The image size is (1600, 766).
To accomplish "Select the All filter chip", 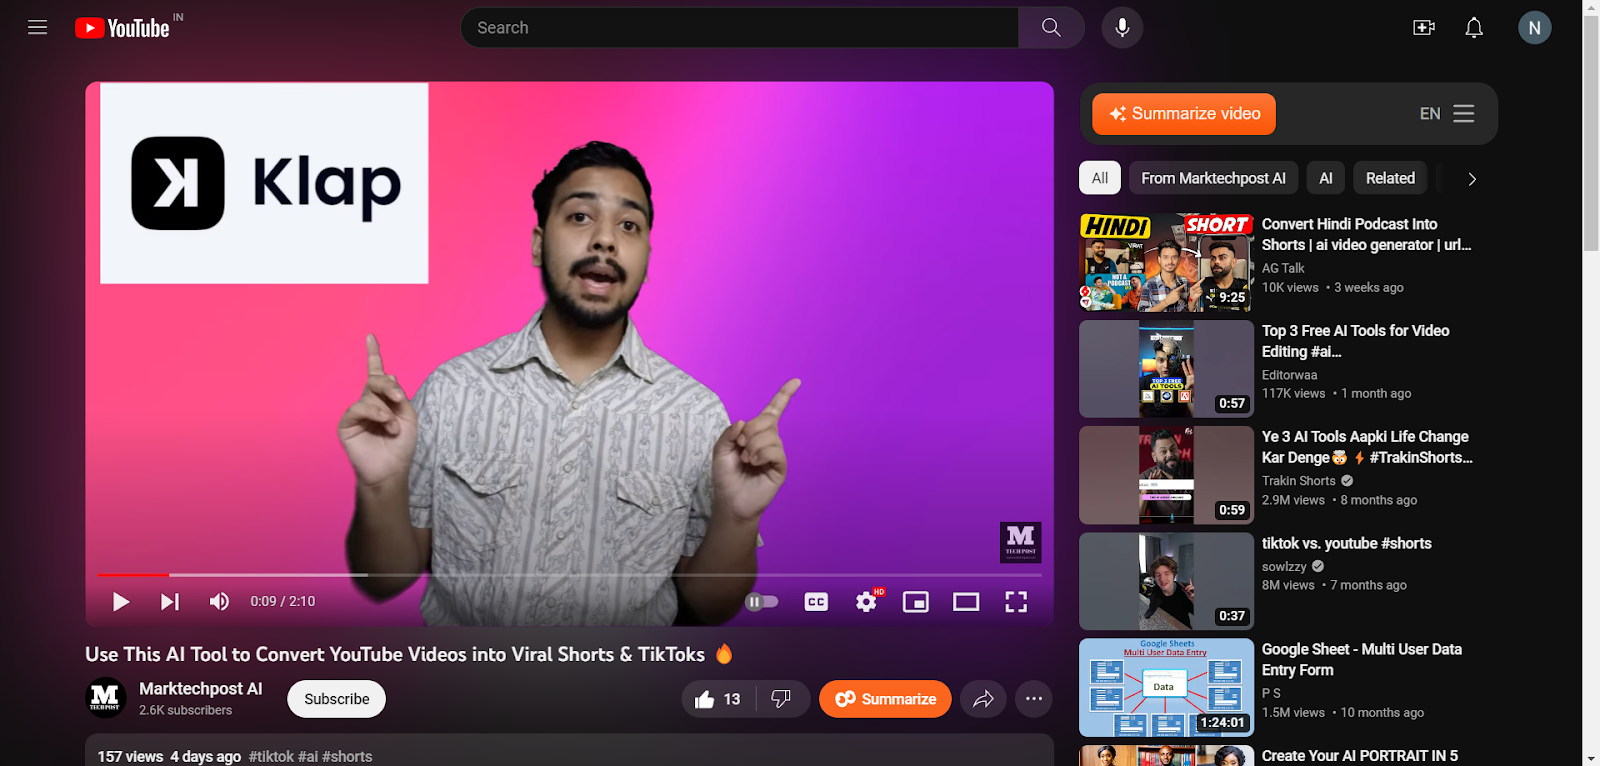I will point(1100,178).
